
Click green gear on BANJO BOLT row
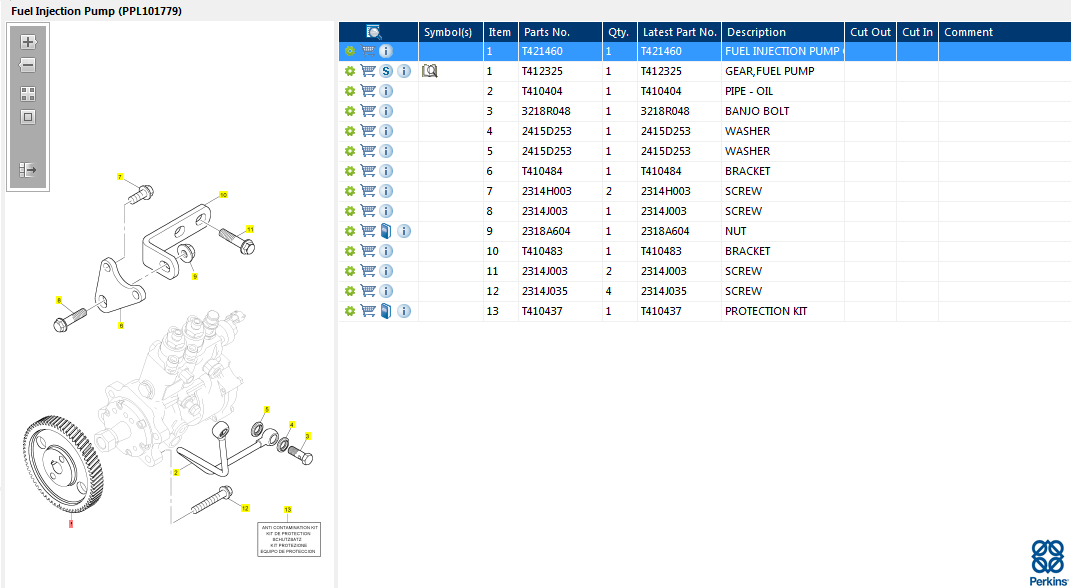click(x=350, y=111)
